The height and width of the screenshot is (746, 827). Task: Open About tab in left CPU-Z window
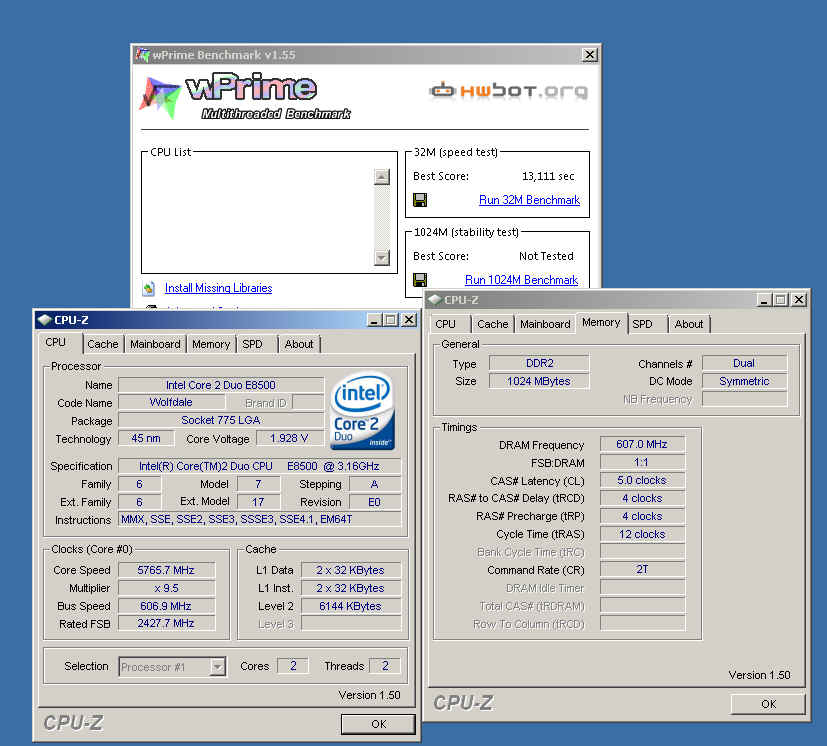[x=299, y=345]
